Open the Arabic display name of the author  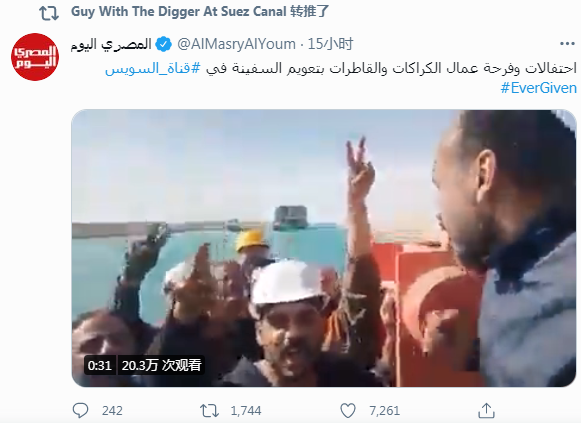click(x=111, y=44)
